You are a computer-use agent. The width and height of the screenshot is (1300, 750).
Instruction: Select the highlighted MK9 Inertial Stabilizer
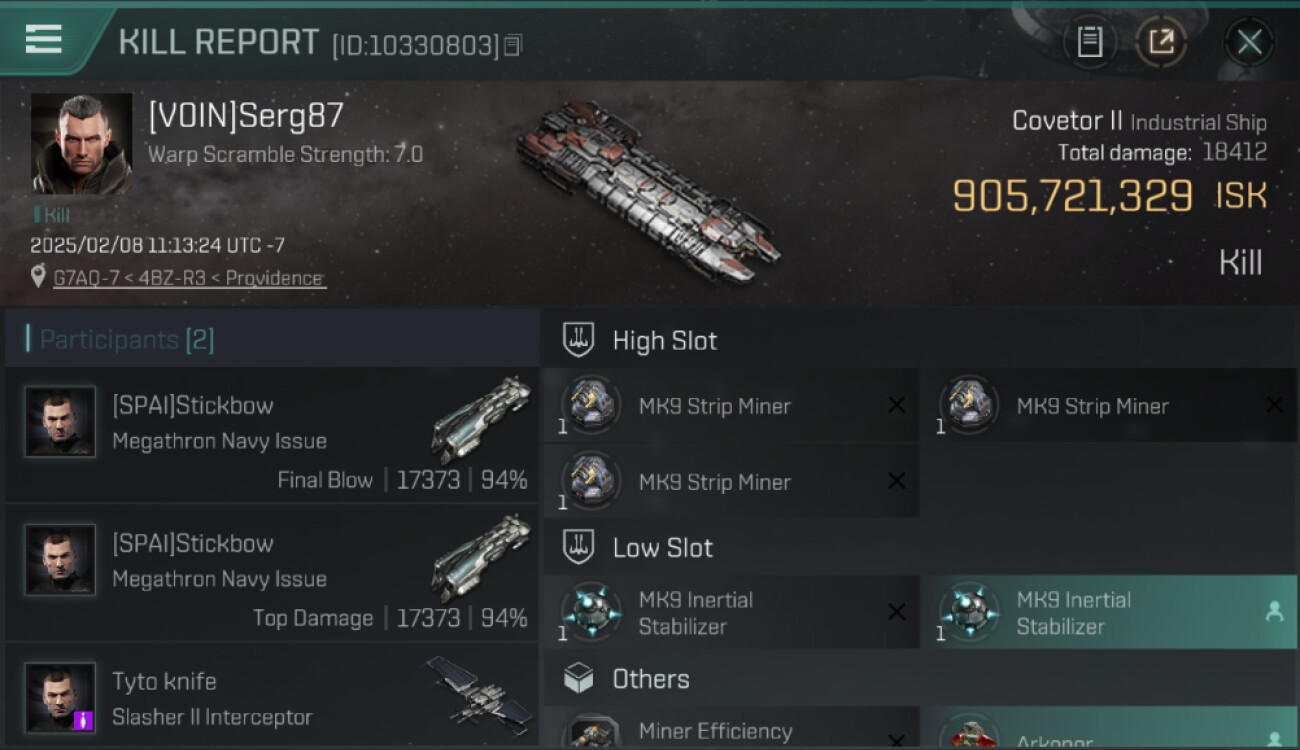click(1108, 613)
